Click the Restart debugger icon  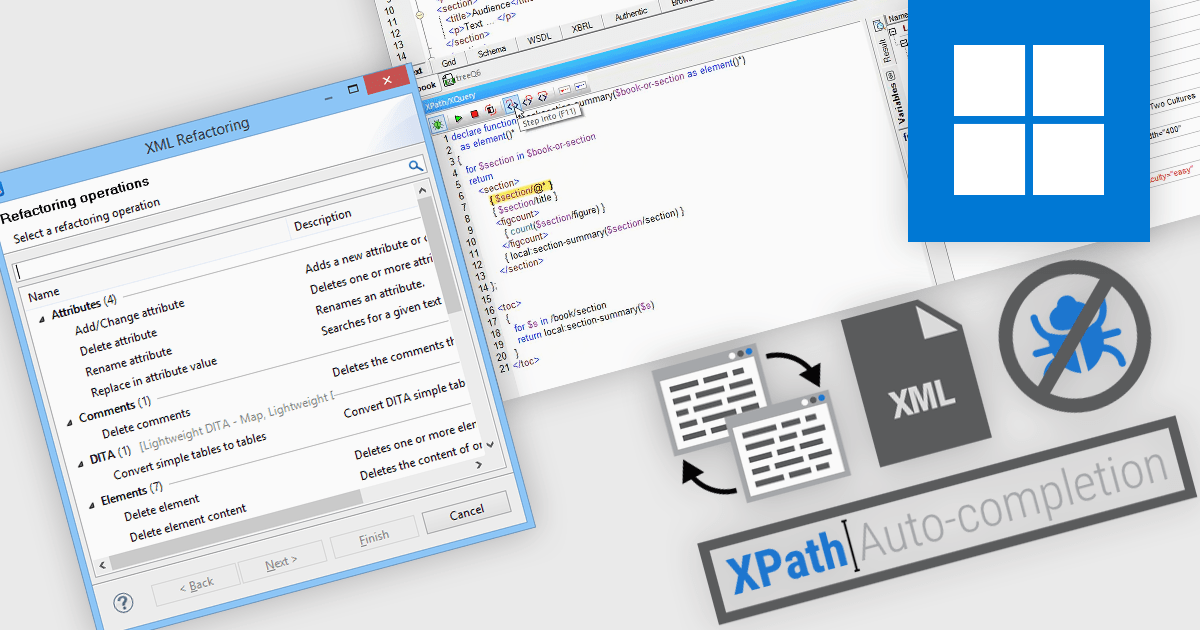tap(490, 110)
